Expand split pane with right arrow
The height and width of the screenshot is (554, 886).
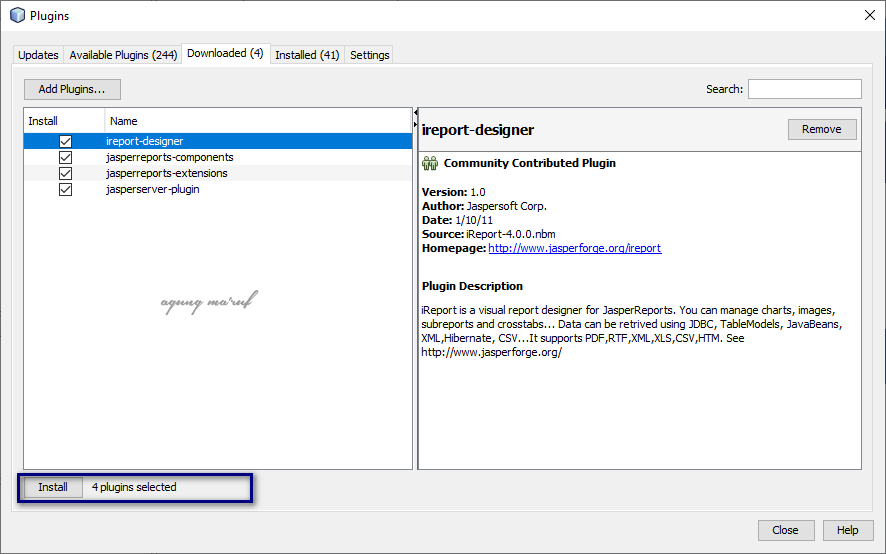click(415, 124)
